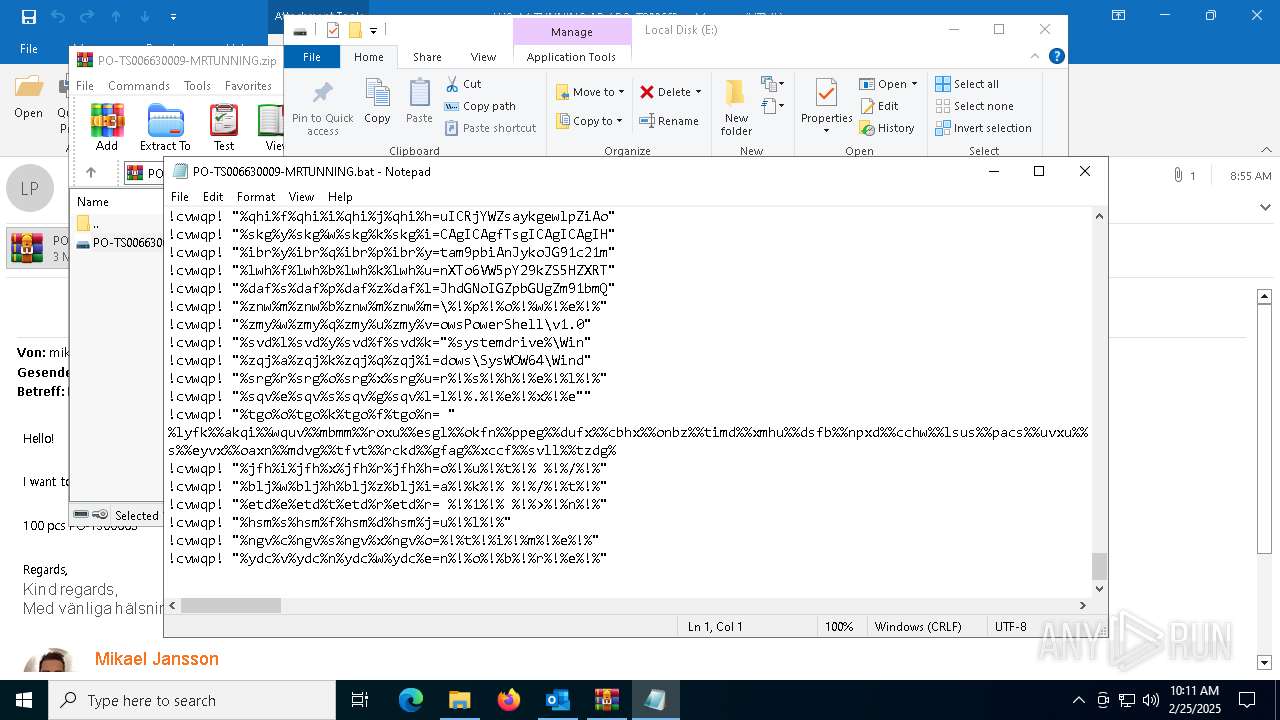Click Delete button in Organize group
The height and width of the screenshot is (720, 1280).
[664, 92]
